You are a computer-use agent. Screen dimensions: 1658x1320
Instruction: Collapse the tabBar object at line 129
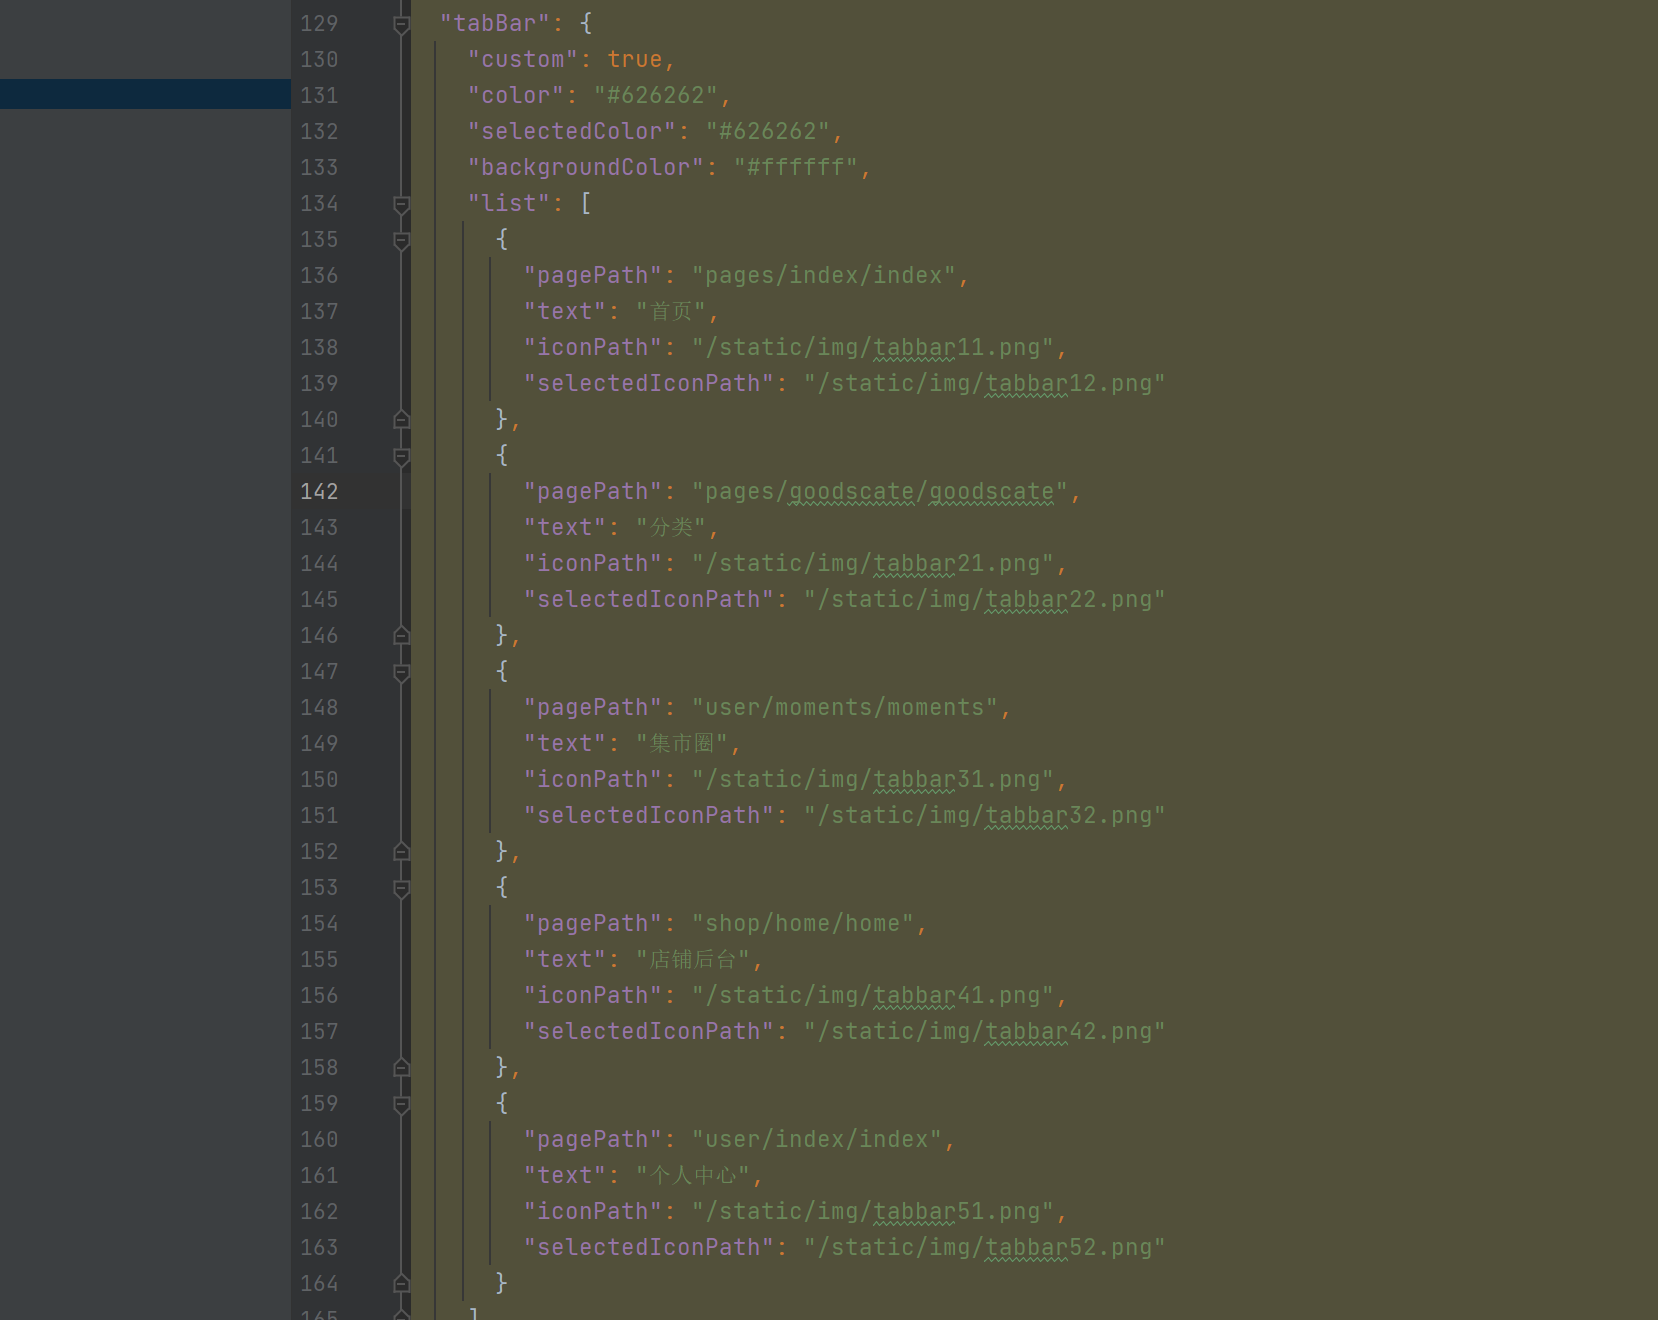[401, 23]
